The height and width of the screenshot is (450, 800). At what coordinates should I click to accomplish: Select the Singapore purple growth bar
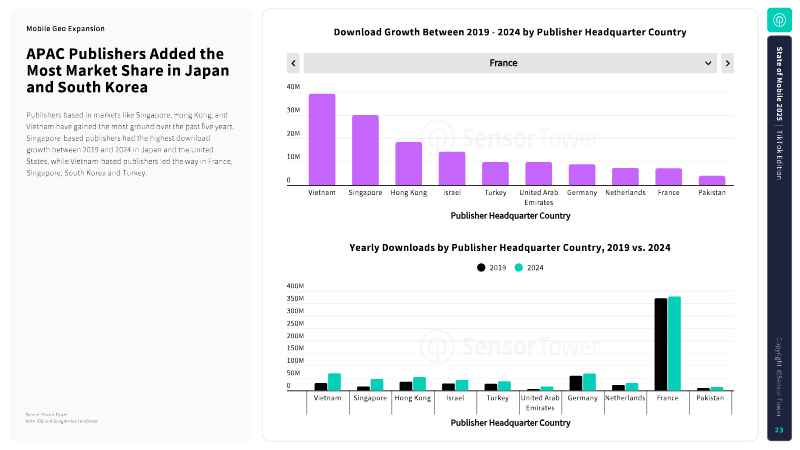[365, 150]
